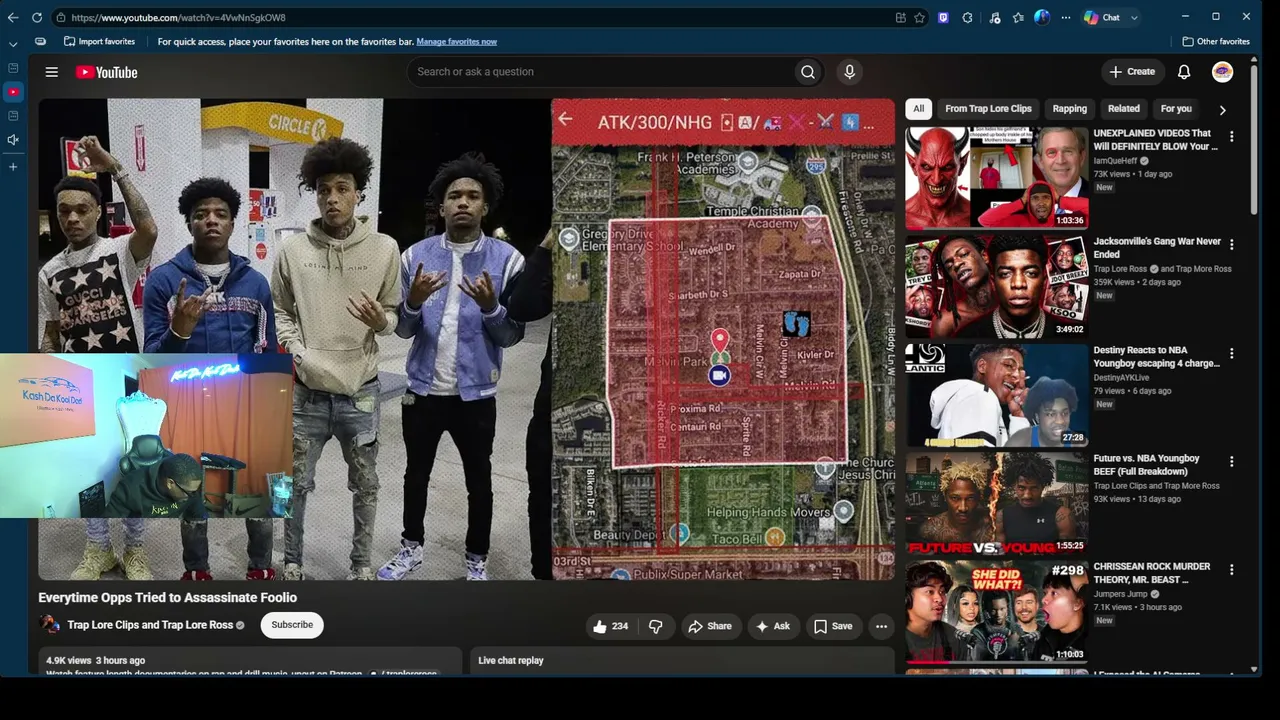Select the From Trap Lore Clips chip
This screenshot has width=1280, height=720.
point(988,109)
